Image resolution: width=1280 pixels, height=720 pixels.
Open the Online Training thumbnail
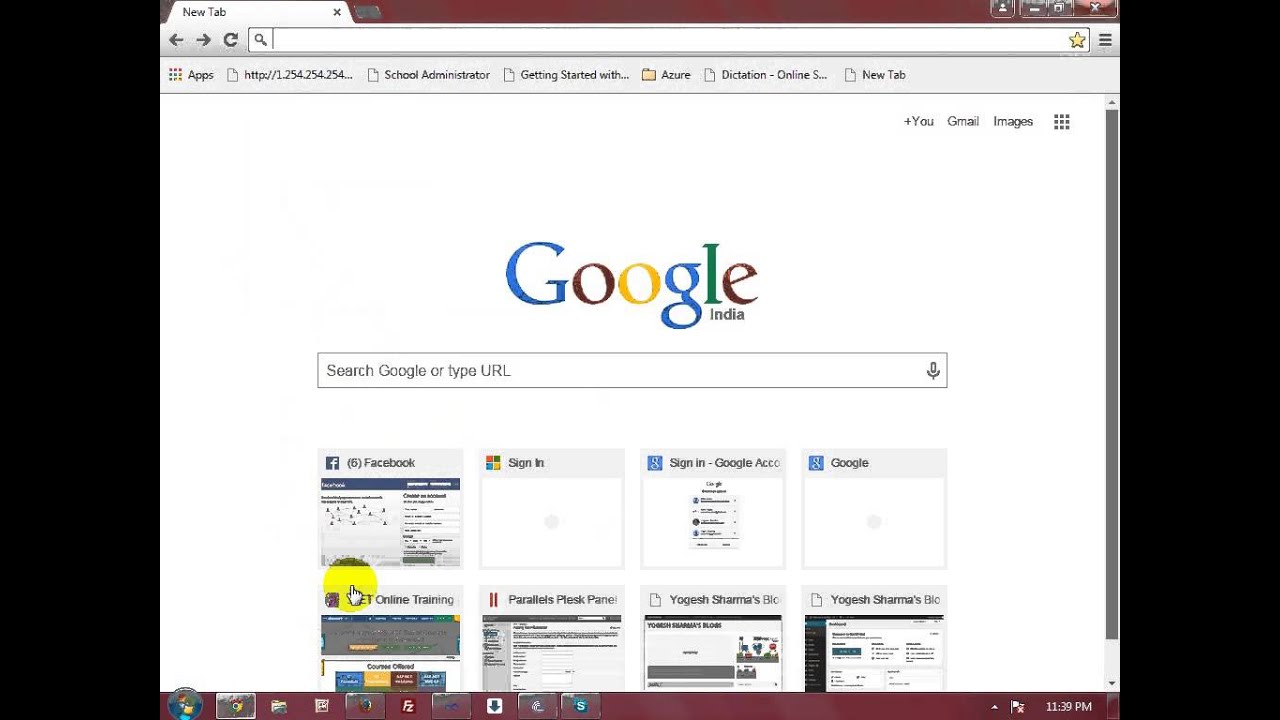390,639
